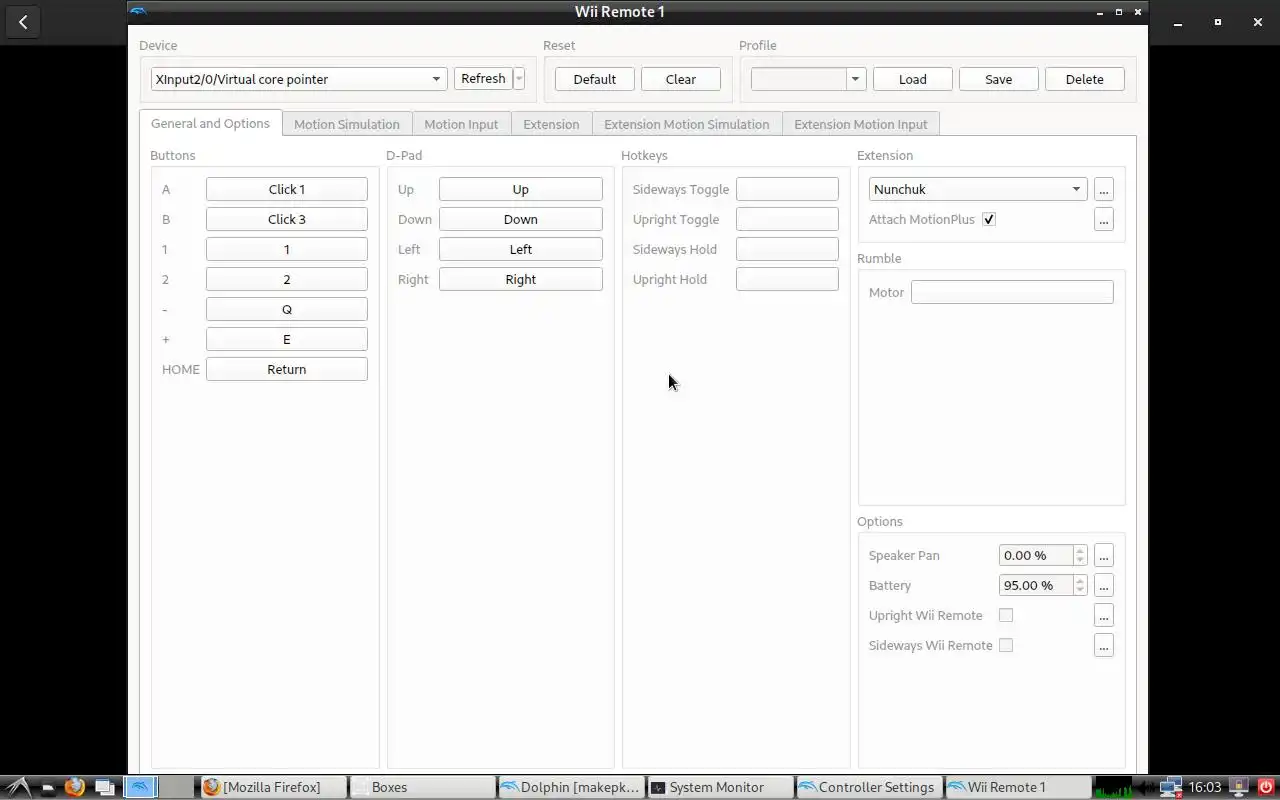
Task: Click the back arrow at top left
Action: coord(23,22)
